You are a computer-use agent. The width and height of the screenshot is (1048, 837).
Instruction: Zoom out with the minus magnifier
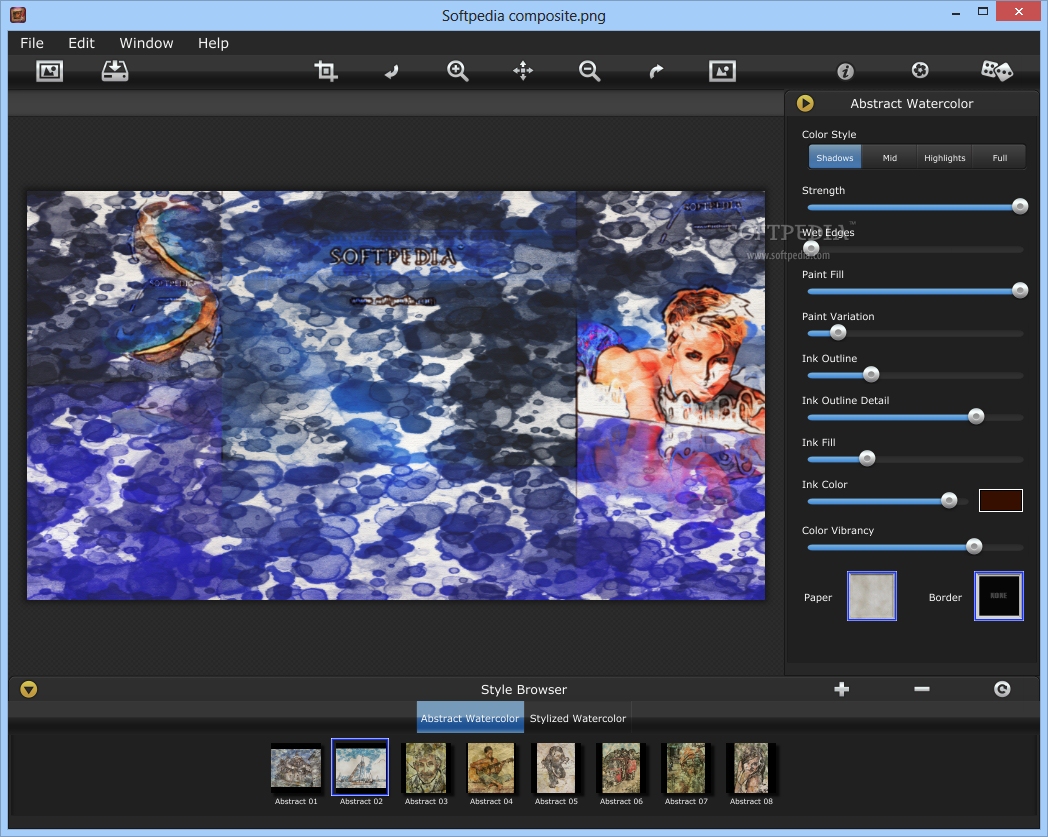coord(589,71)
